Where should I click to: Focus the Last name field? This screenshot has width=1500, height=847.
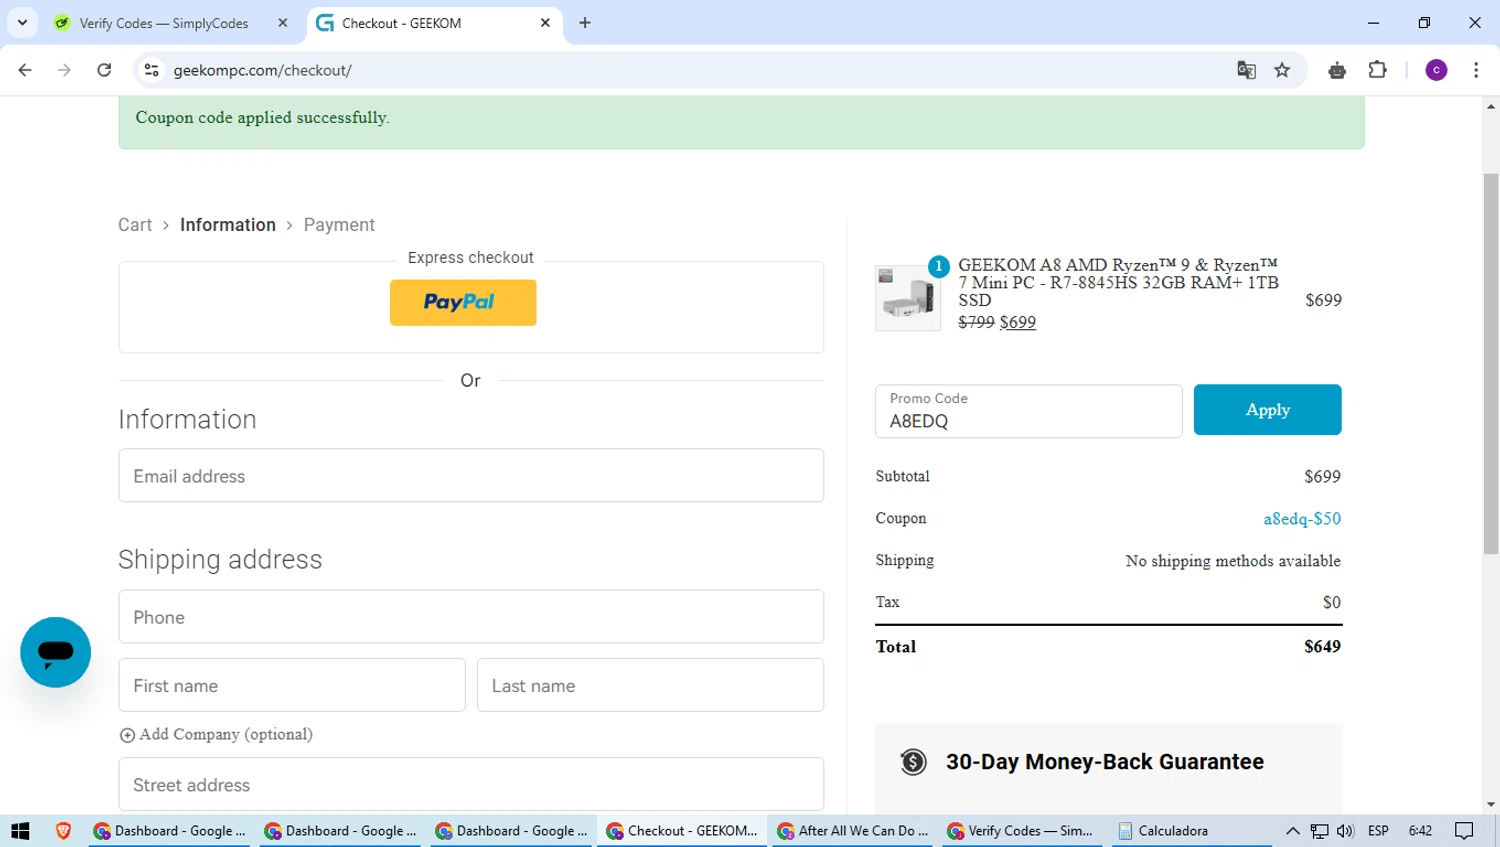[x=650, y=685]
